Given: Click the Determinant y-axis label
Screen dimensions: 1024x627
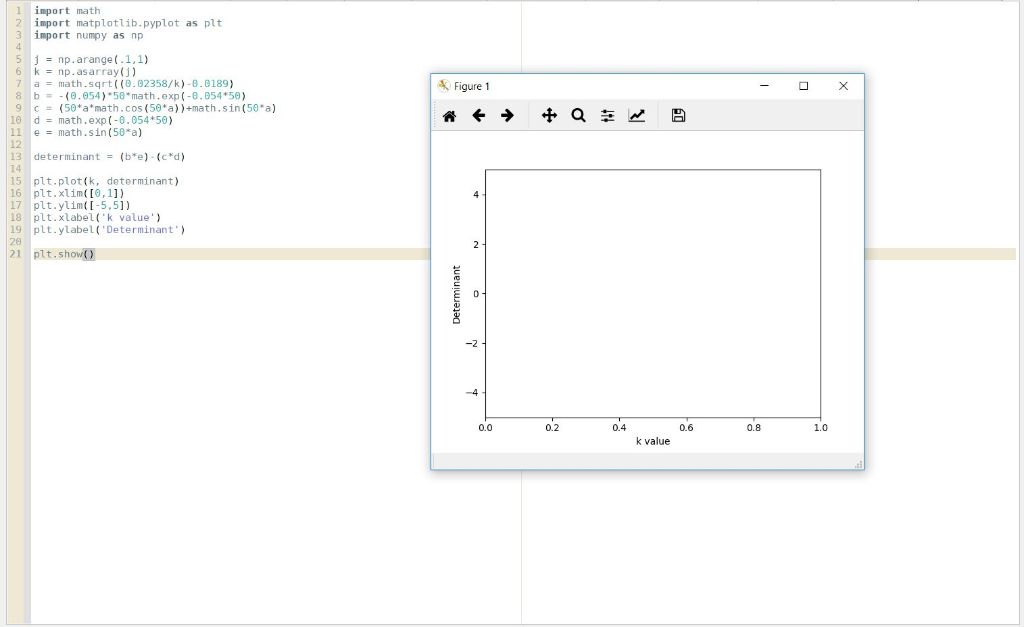Looking at the screenshot, I should (458, 293).
